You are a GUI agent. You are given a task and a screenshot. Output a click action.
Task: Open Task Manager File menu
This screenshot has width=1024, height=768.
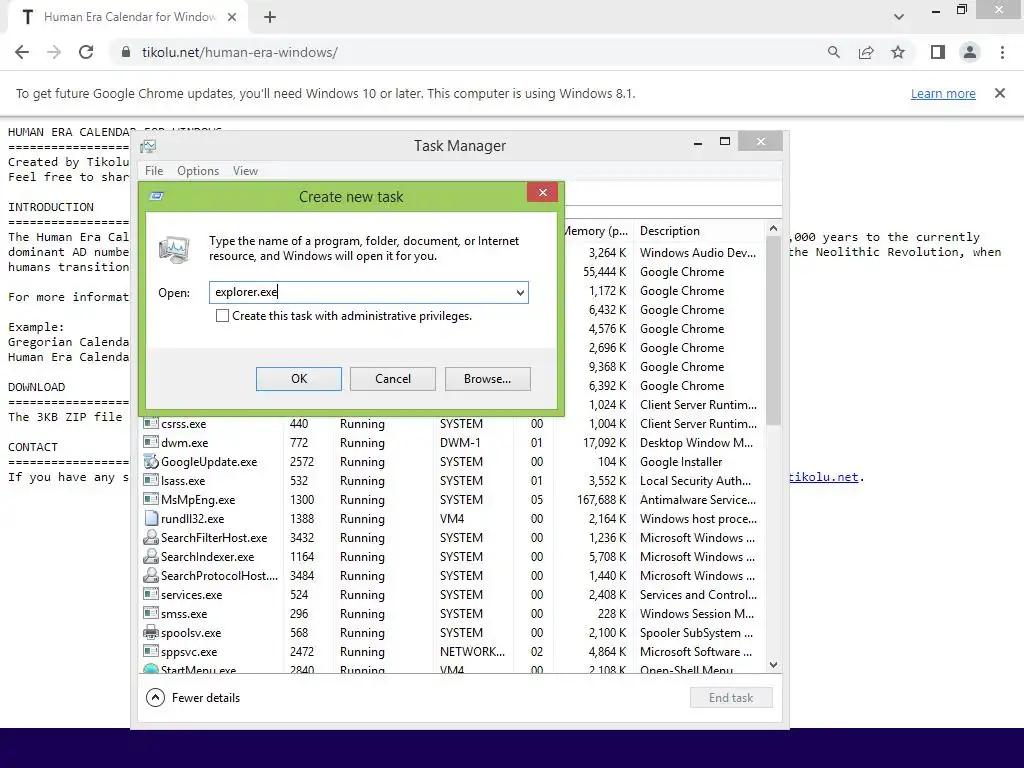[154, 170]
